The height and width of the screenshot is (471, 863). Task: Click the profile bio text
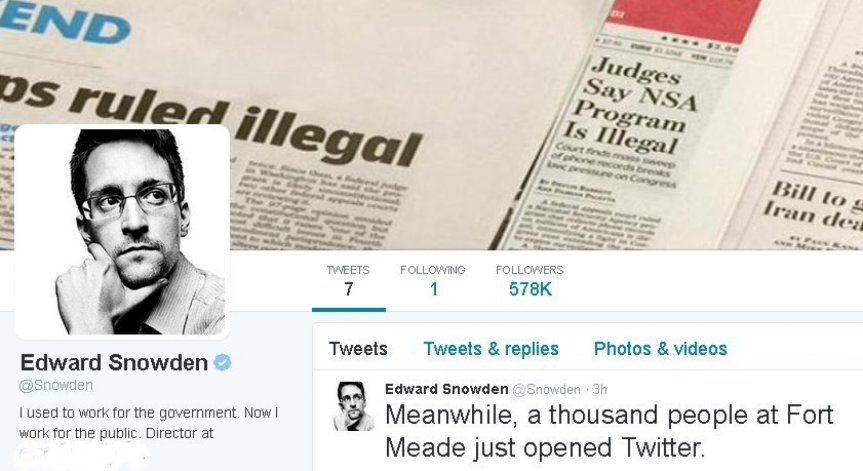149,423
